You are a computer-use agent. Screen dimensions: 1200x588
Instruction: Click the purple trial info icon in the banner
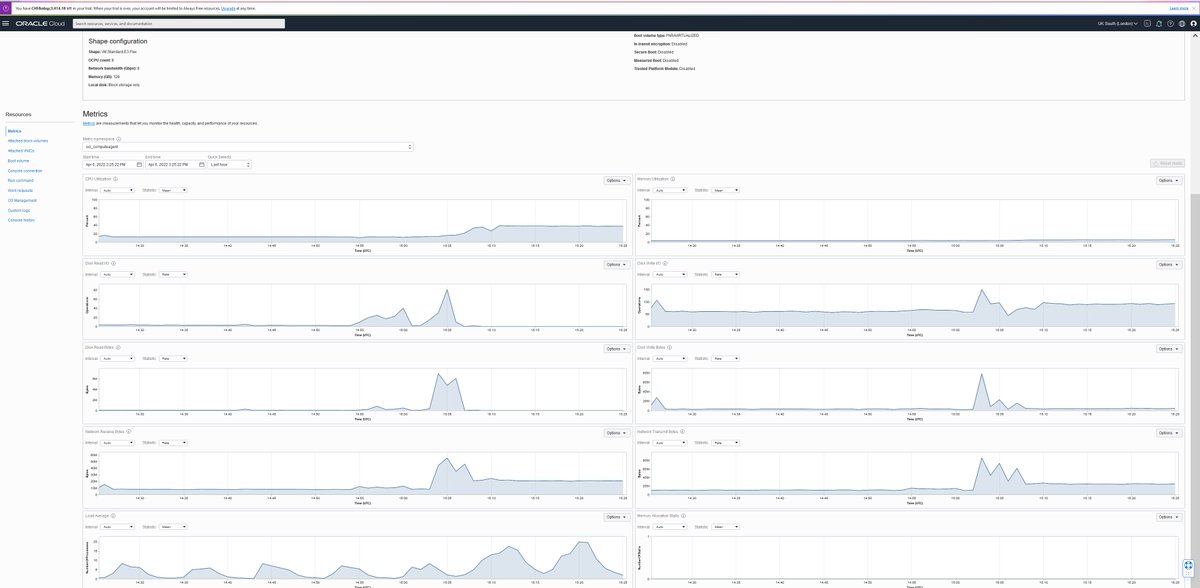[6, 8]
